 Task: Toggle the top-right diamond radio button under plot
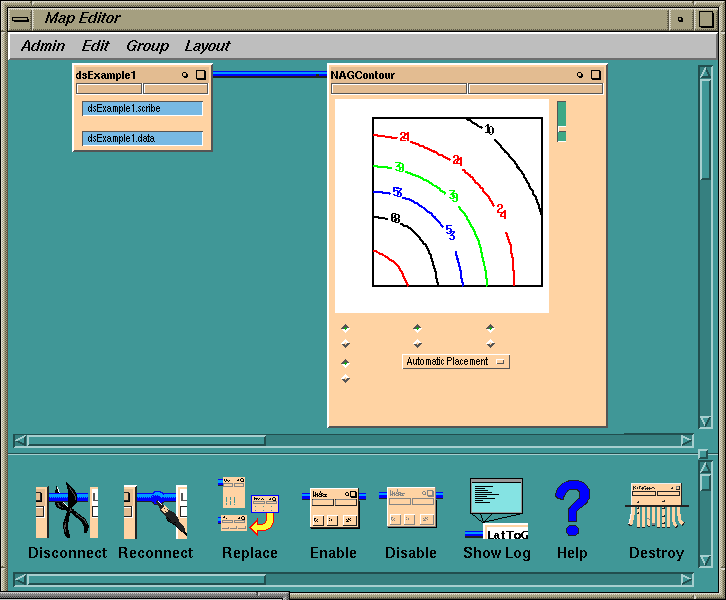[490, 327]
